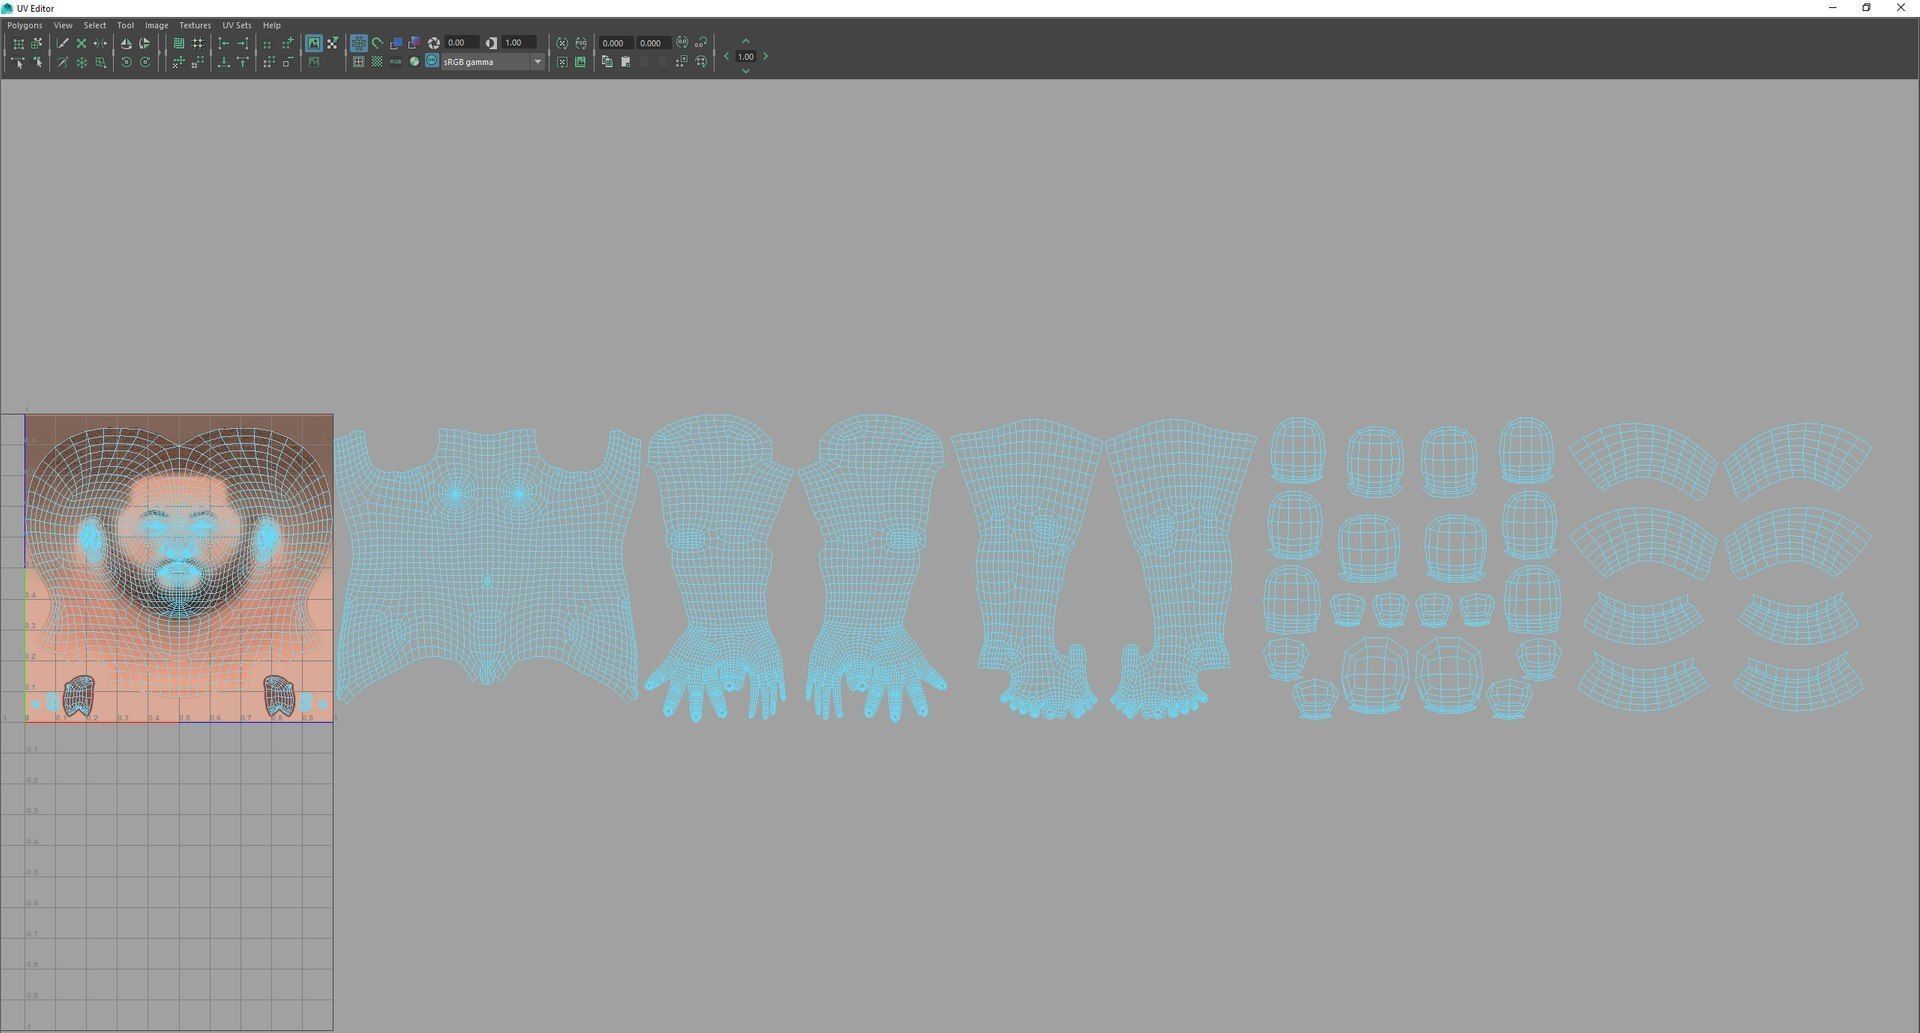Click the gamma value field 1.00
1920x1033 pixels.
pos(519,42)
